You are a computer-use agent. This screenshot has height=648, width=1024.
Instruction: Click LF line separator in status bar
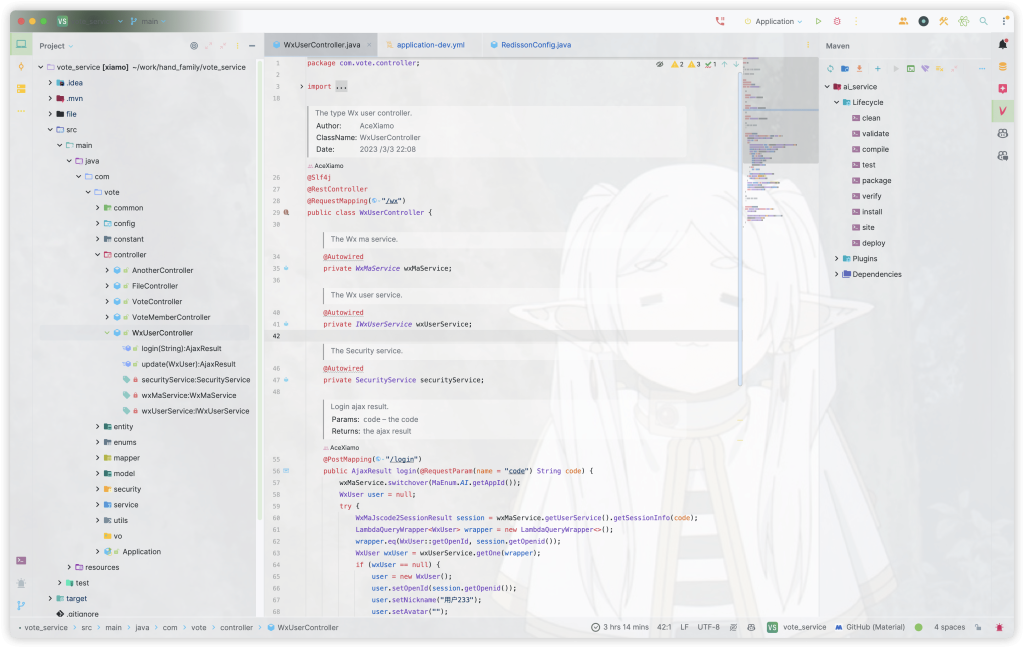[684, 627]
